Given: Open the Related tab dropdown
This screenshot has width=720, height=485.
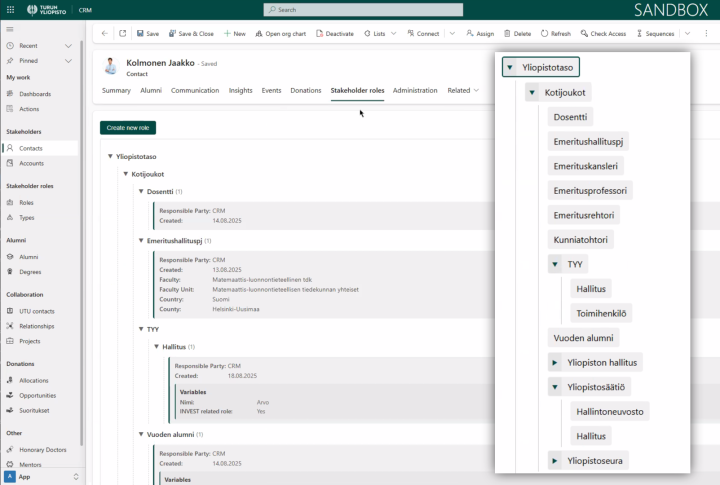Looking at the screenshot, I should tap(463, 90).
